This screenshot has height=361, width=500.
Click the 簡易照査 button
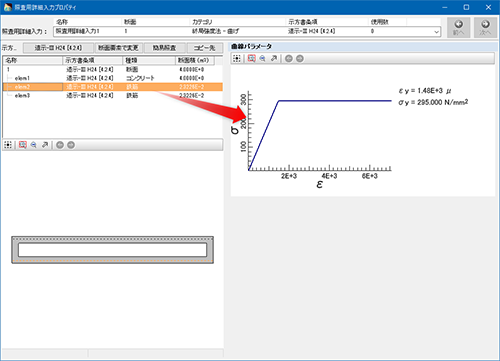(x=165, y=48)
